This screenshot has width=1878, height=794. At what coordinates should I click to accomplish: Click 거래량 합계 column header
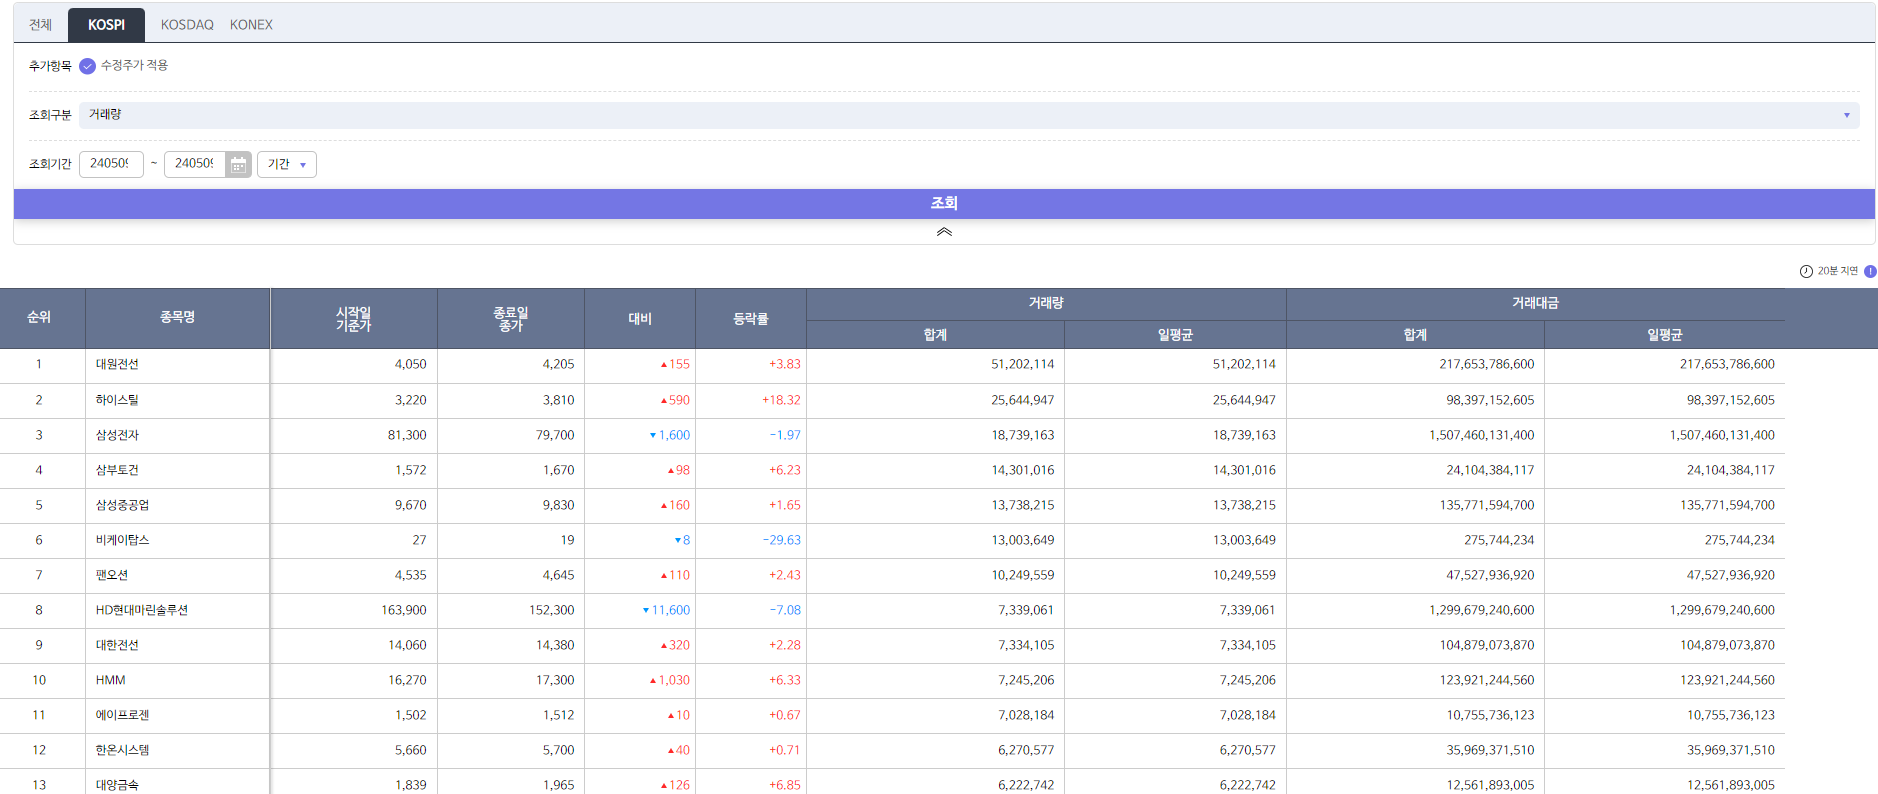click(x=935, y=335)
